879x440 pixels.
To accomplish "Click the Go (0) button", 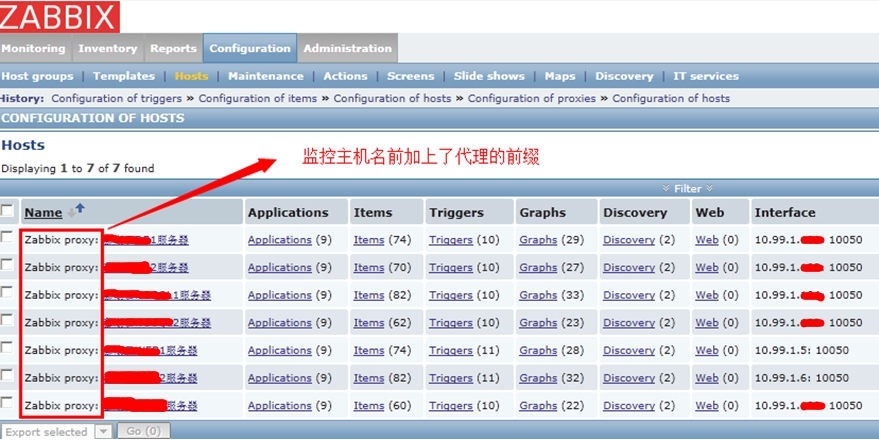I will pyautogui.click(x=144, y=432).
